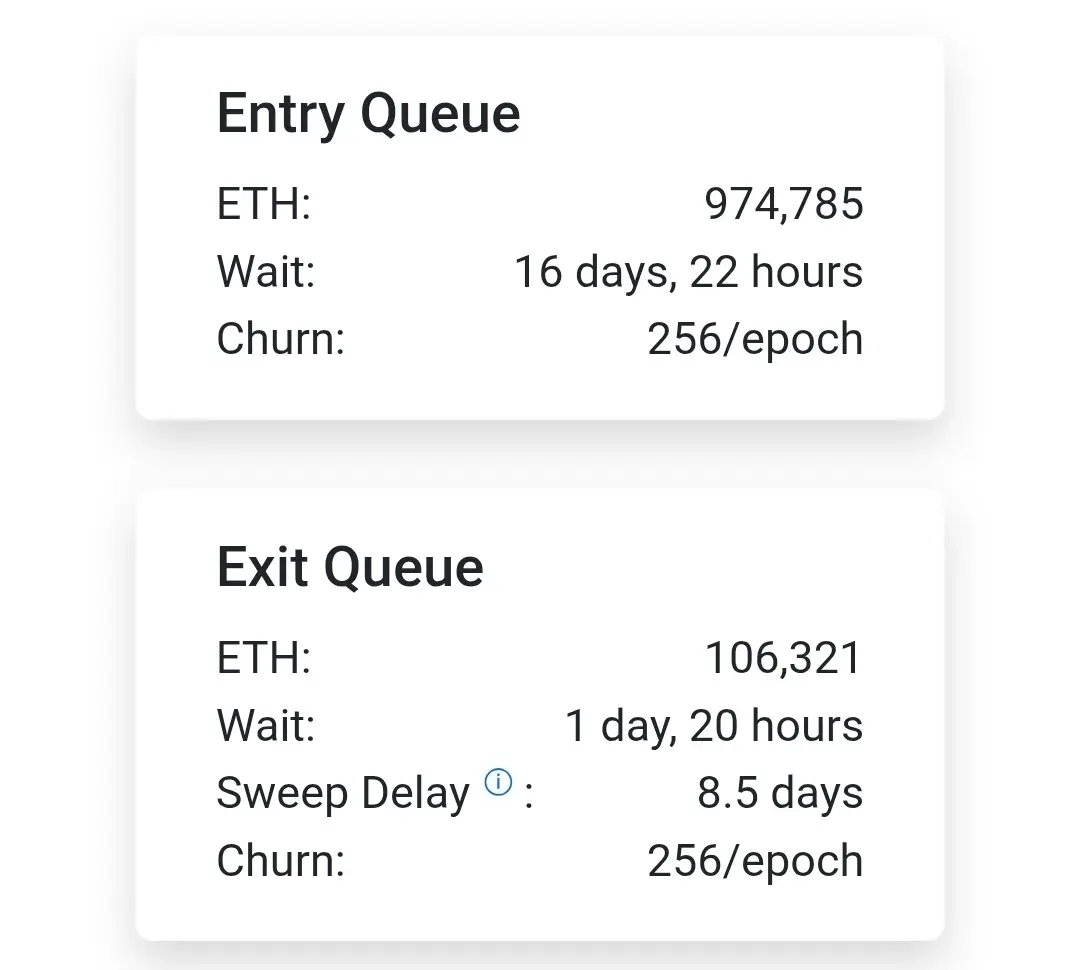Click empty space right of Entry Queue heading

(730, 113)
